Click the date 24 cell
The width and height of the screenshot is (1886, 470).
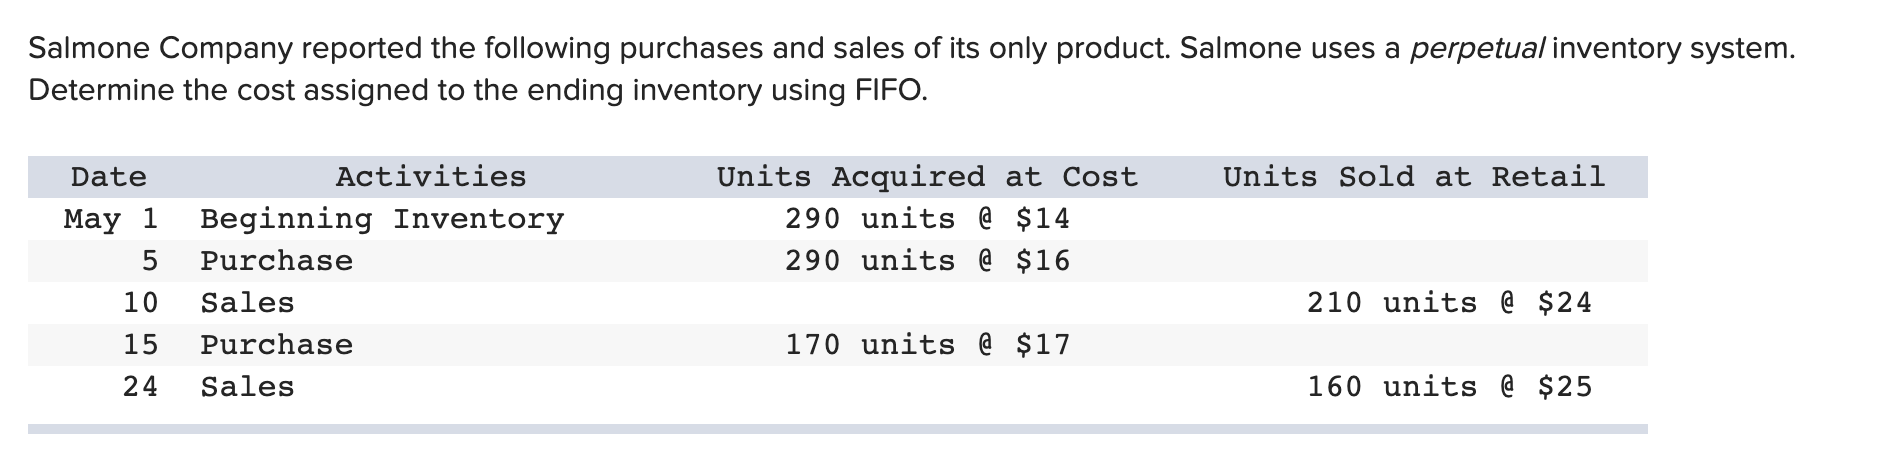pyautogui.click(x=140, y=387)
